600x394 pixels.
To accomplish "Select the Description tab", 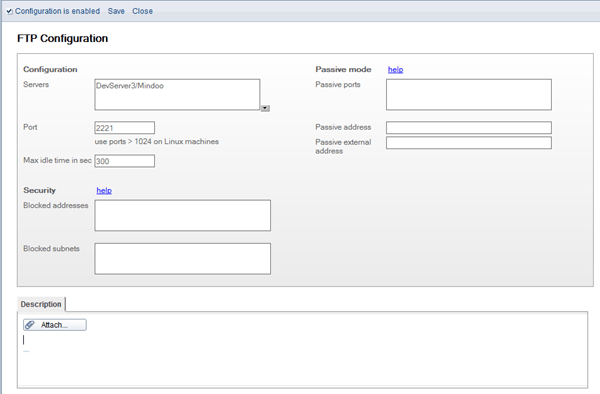I will [41, 304].
